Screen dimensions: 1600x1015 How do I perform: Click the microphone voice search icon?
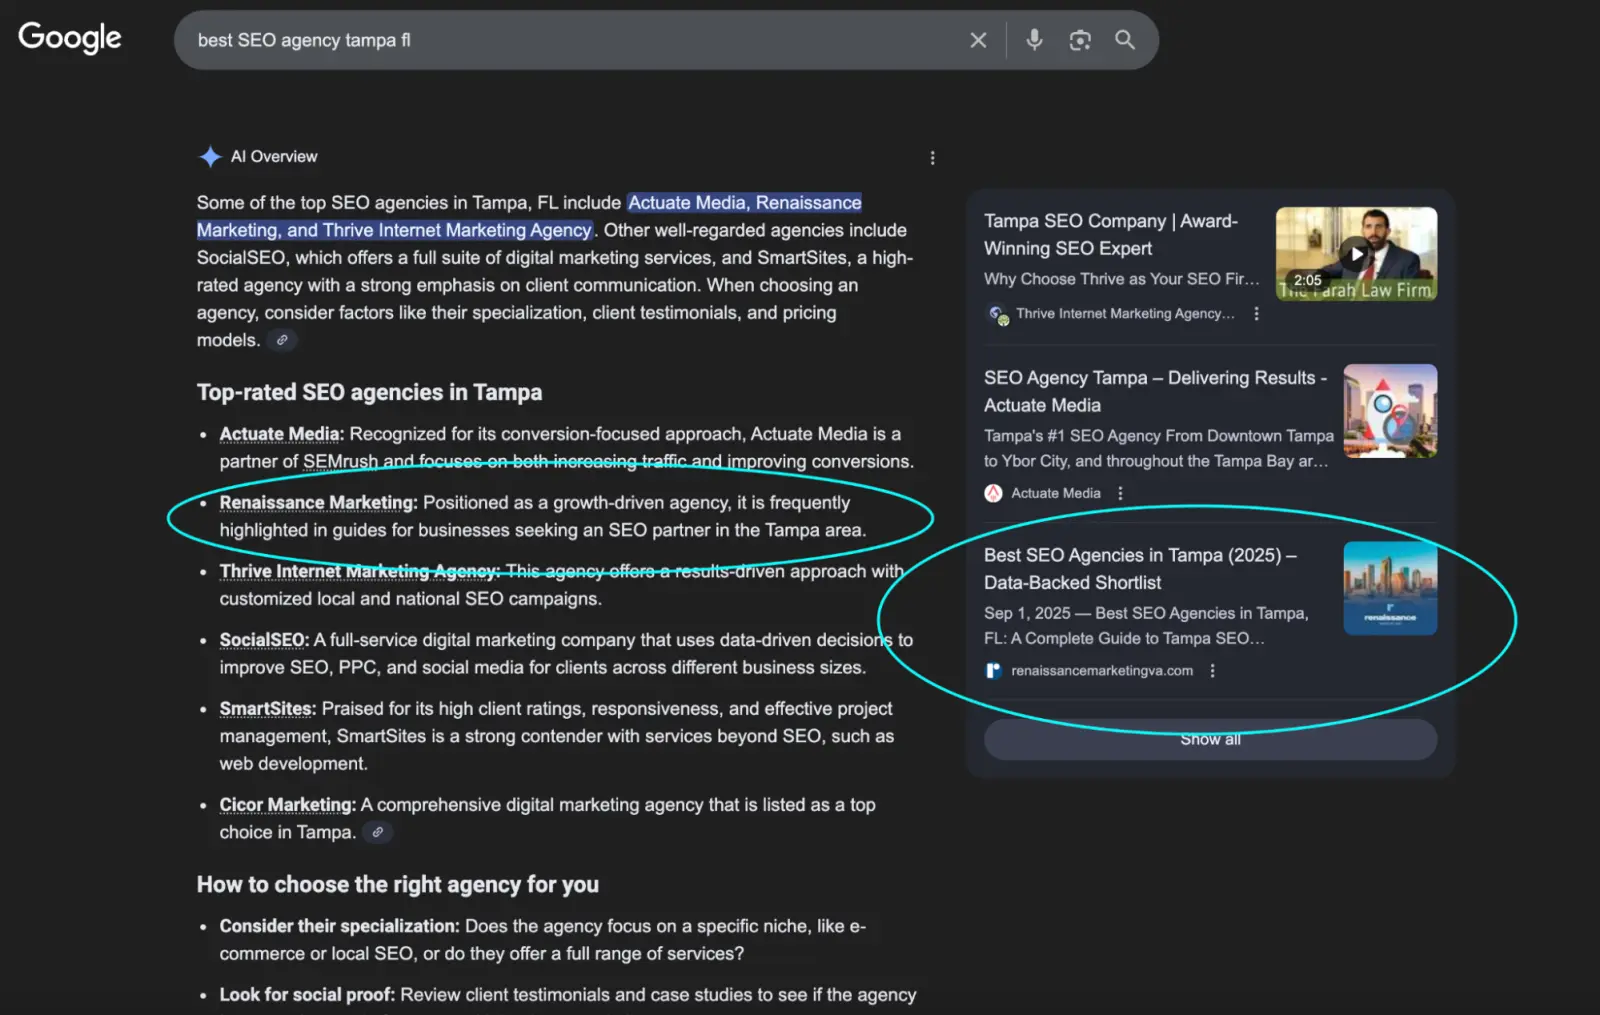[x=1033, y=40]
